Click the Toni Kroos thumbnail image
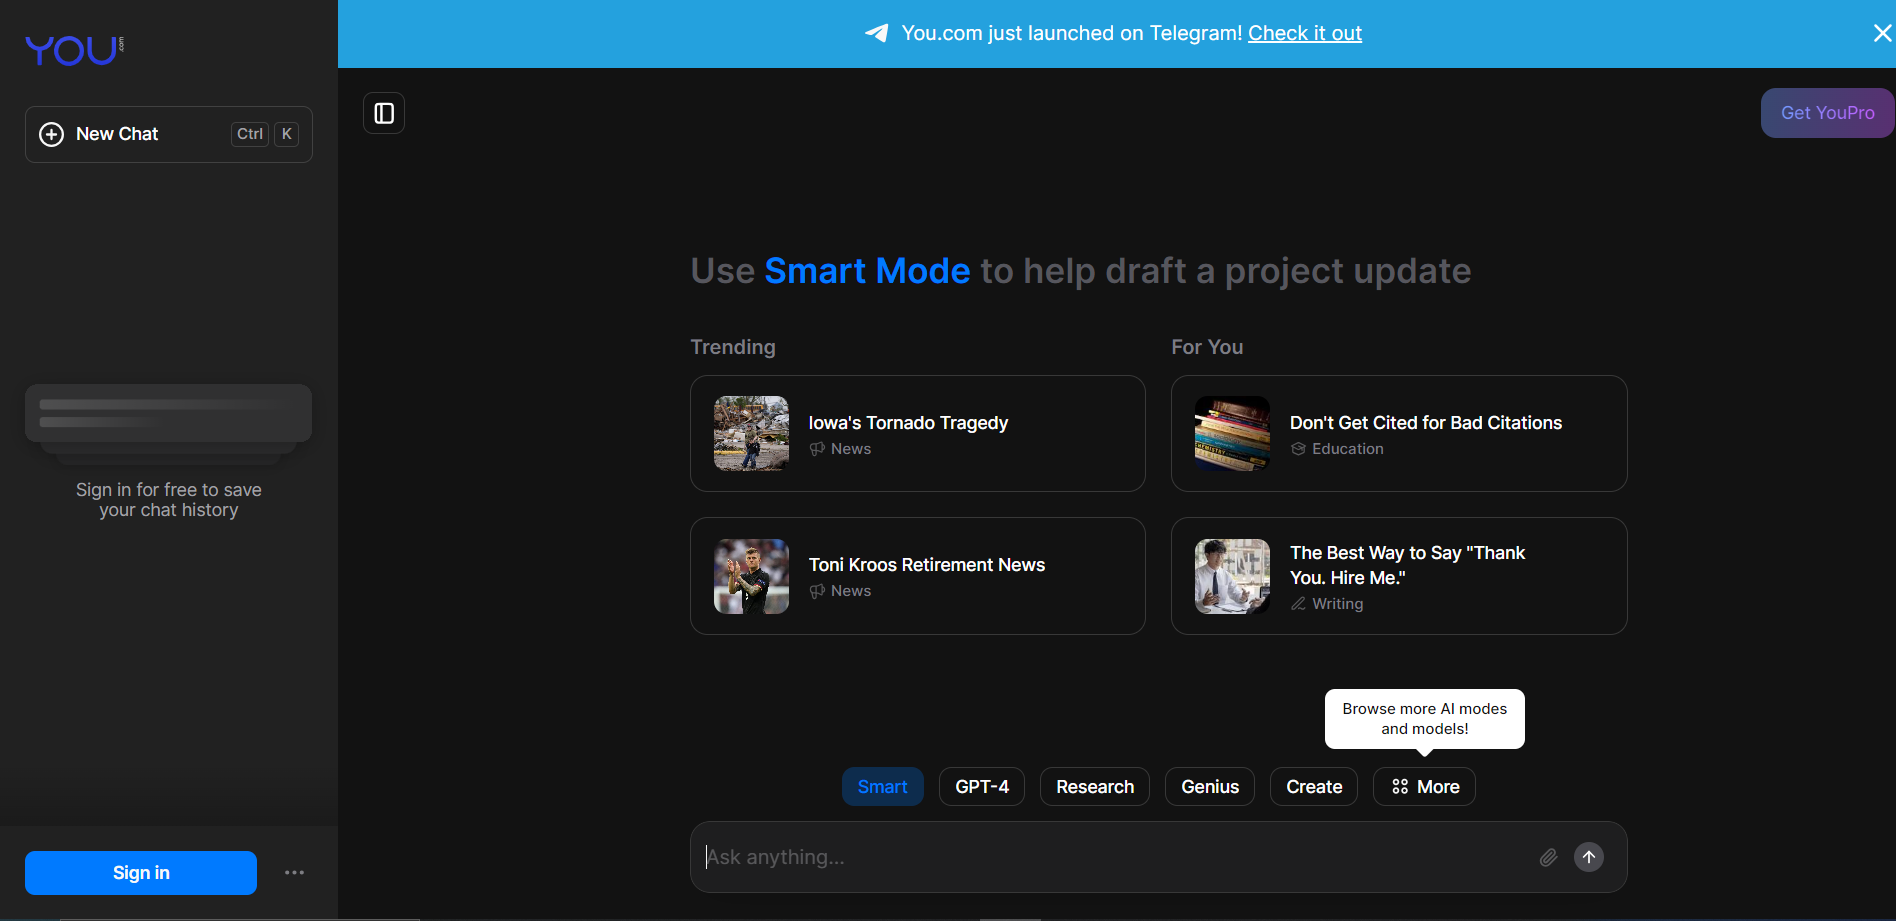Viewport: 1896px width, 921px height. coord(751,576)
